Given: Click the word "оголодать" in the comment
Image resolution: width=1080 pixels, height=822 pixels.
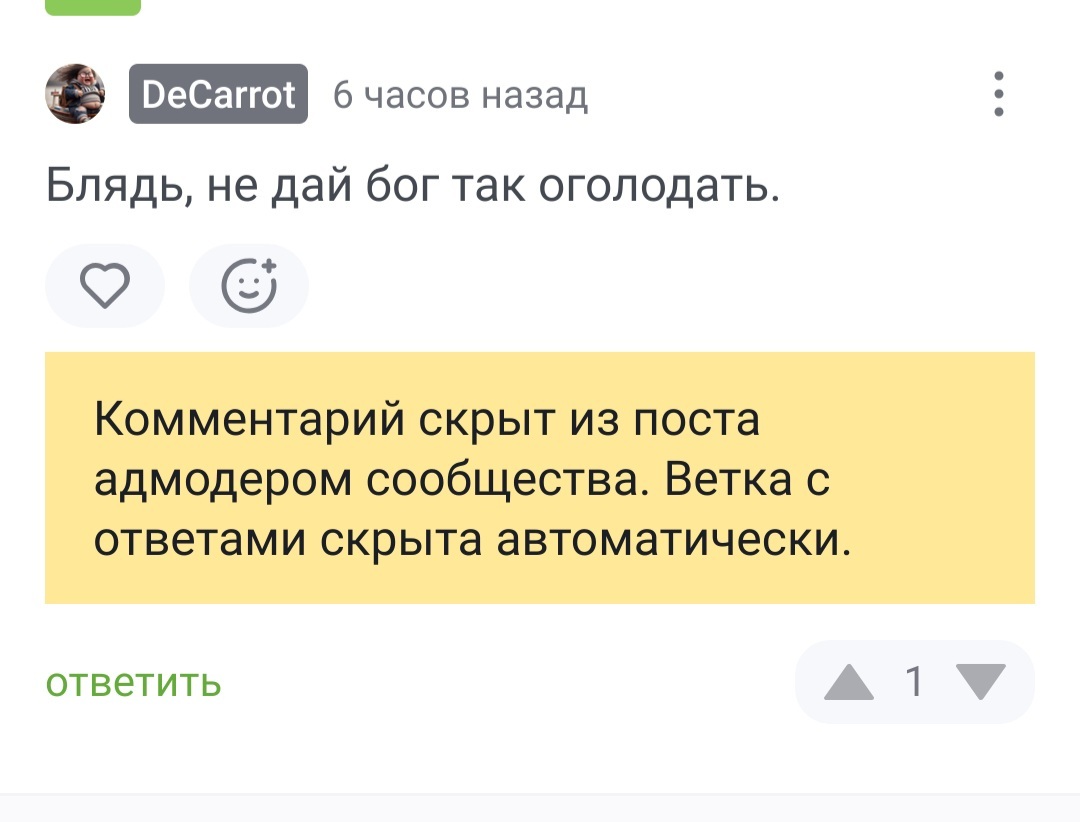Looking at the screenshot, I should (x=660, y=186).
